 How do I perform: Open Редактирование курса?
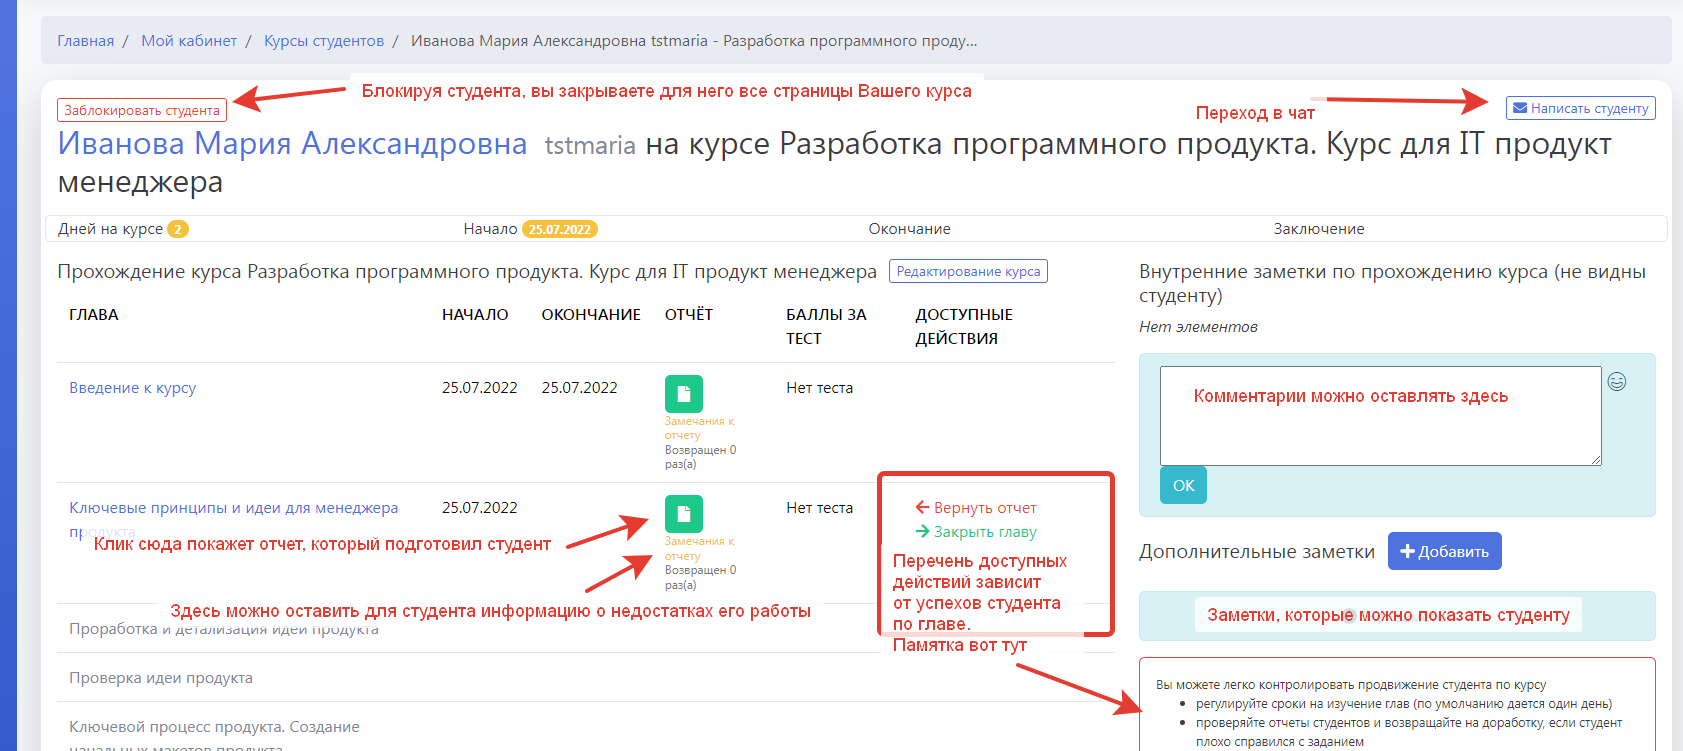[x=967, y=271]
